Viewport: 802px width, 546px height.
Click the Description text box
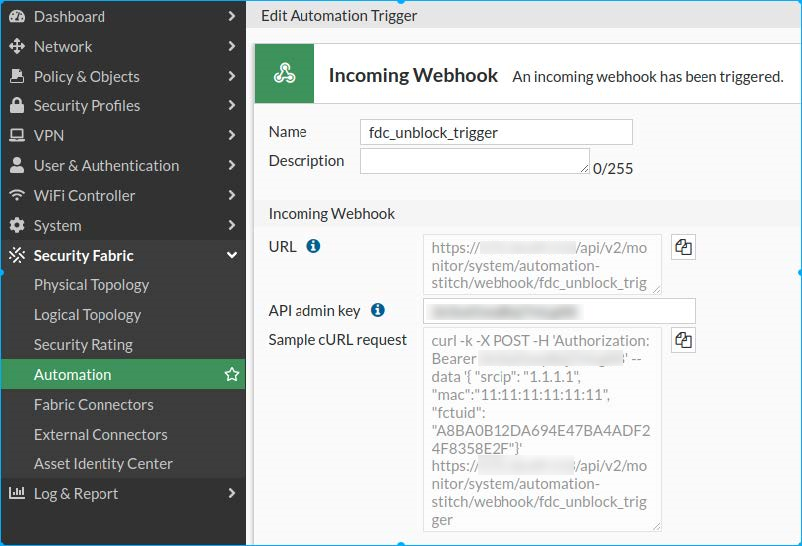click(474, 162)
